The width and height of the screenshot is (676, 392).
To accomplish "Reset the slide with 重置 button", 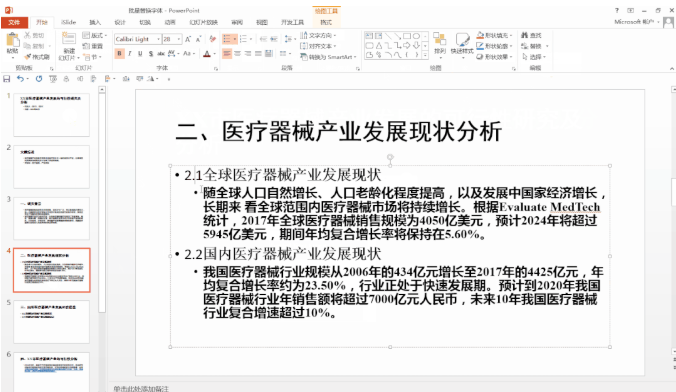I will 93,46.
